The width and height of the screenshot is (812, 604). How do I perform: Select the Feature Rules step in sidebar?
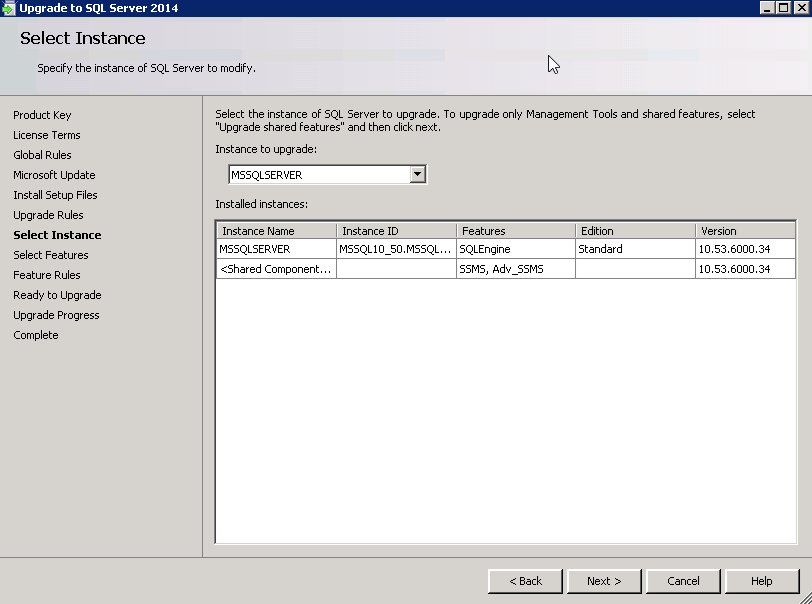pyautogui.click(x=47, y=275)
